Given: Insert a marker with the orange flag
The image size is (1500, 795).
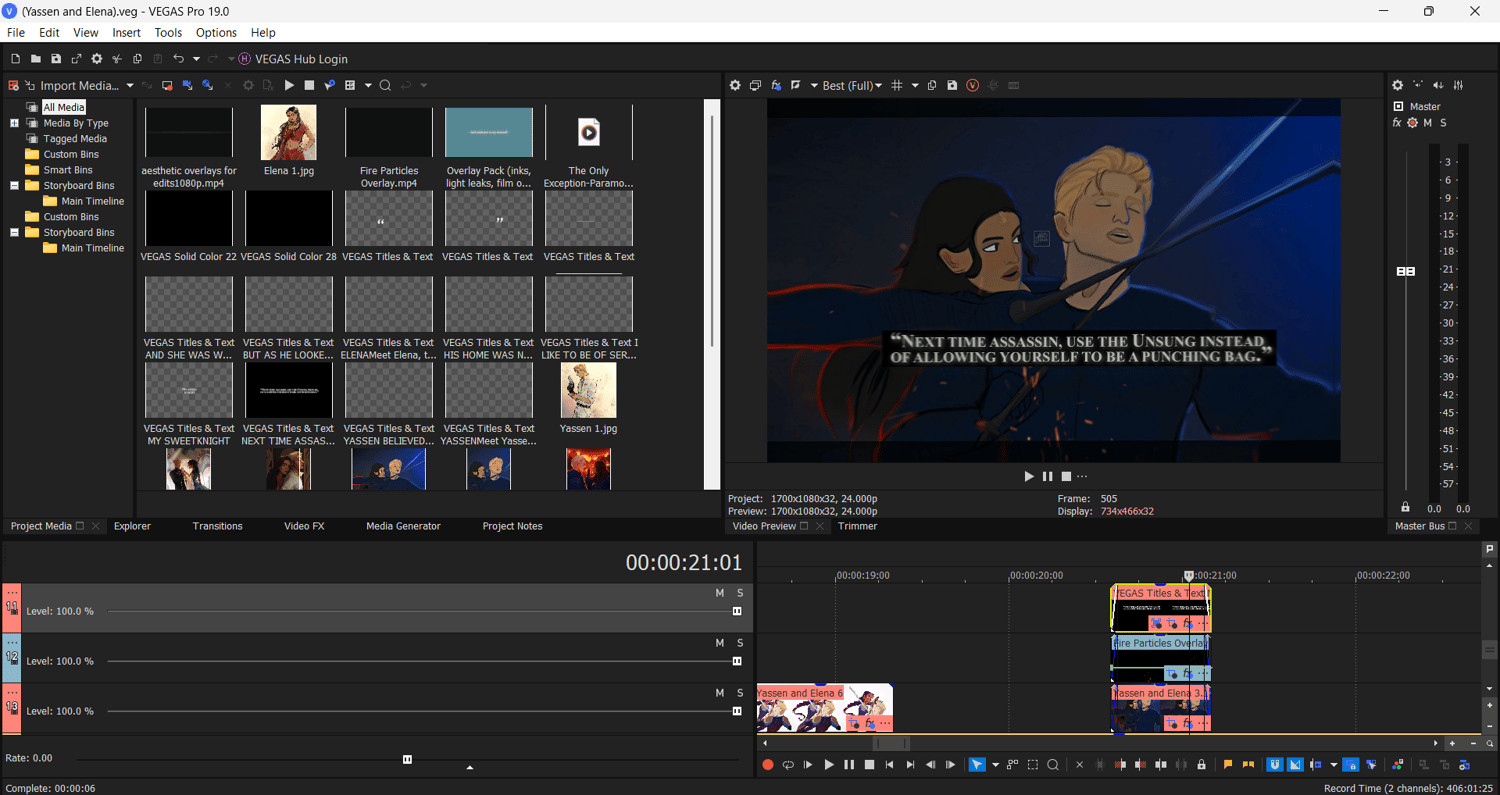Looking at the screenshot, I should [x=1228, y=765].
